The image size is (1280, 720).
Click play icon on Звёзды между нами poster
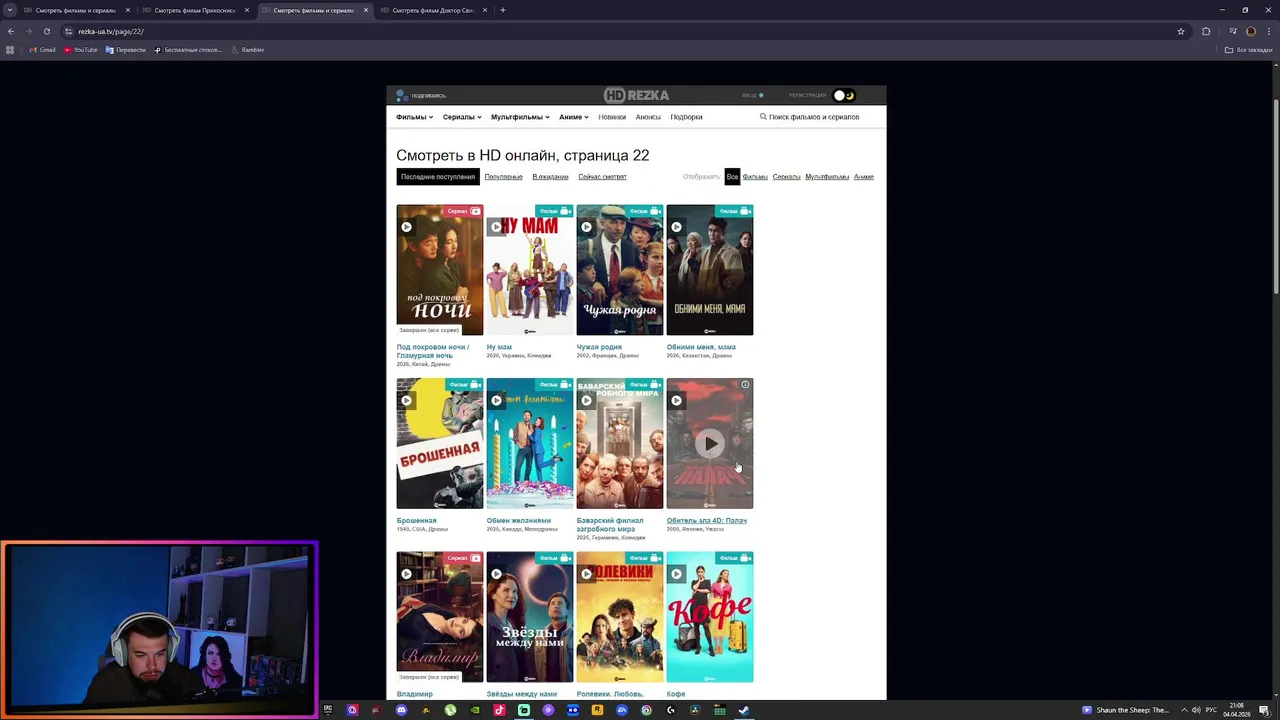coord(496,574)
